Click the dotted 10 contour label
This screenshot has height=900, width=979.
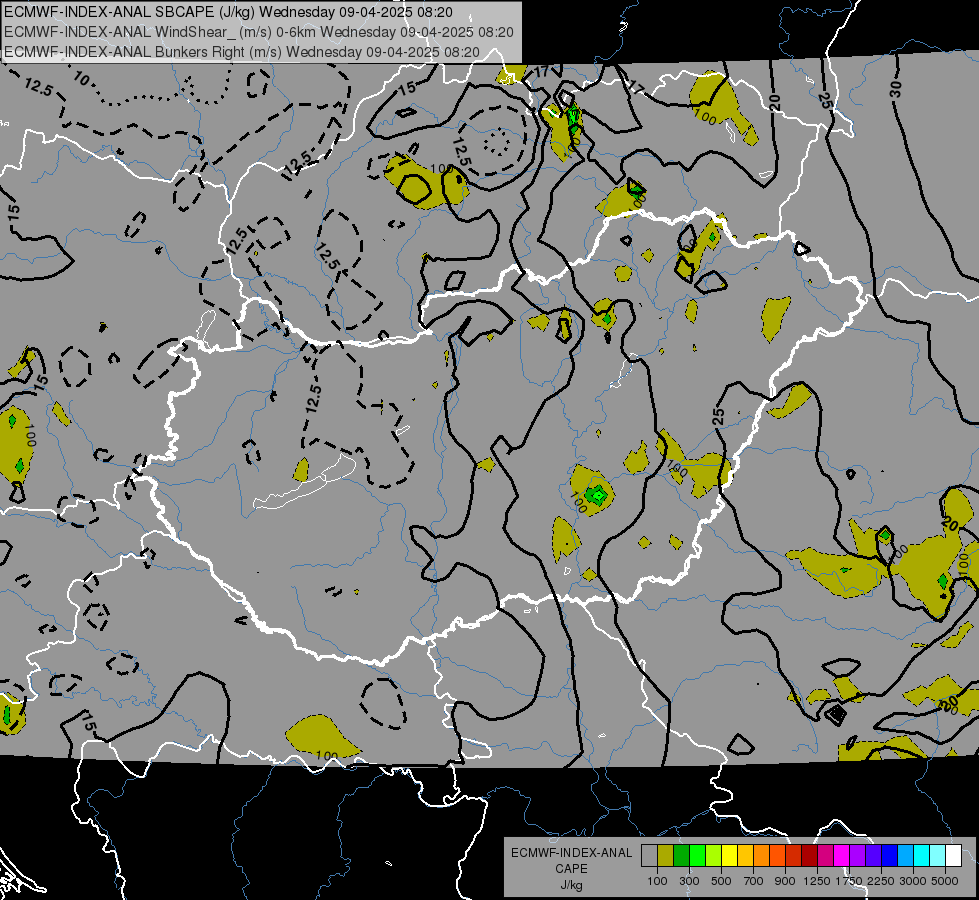[81, 78]
